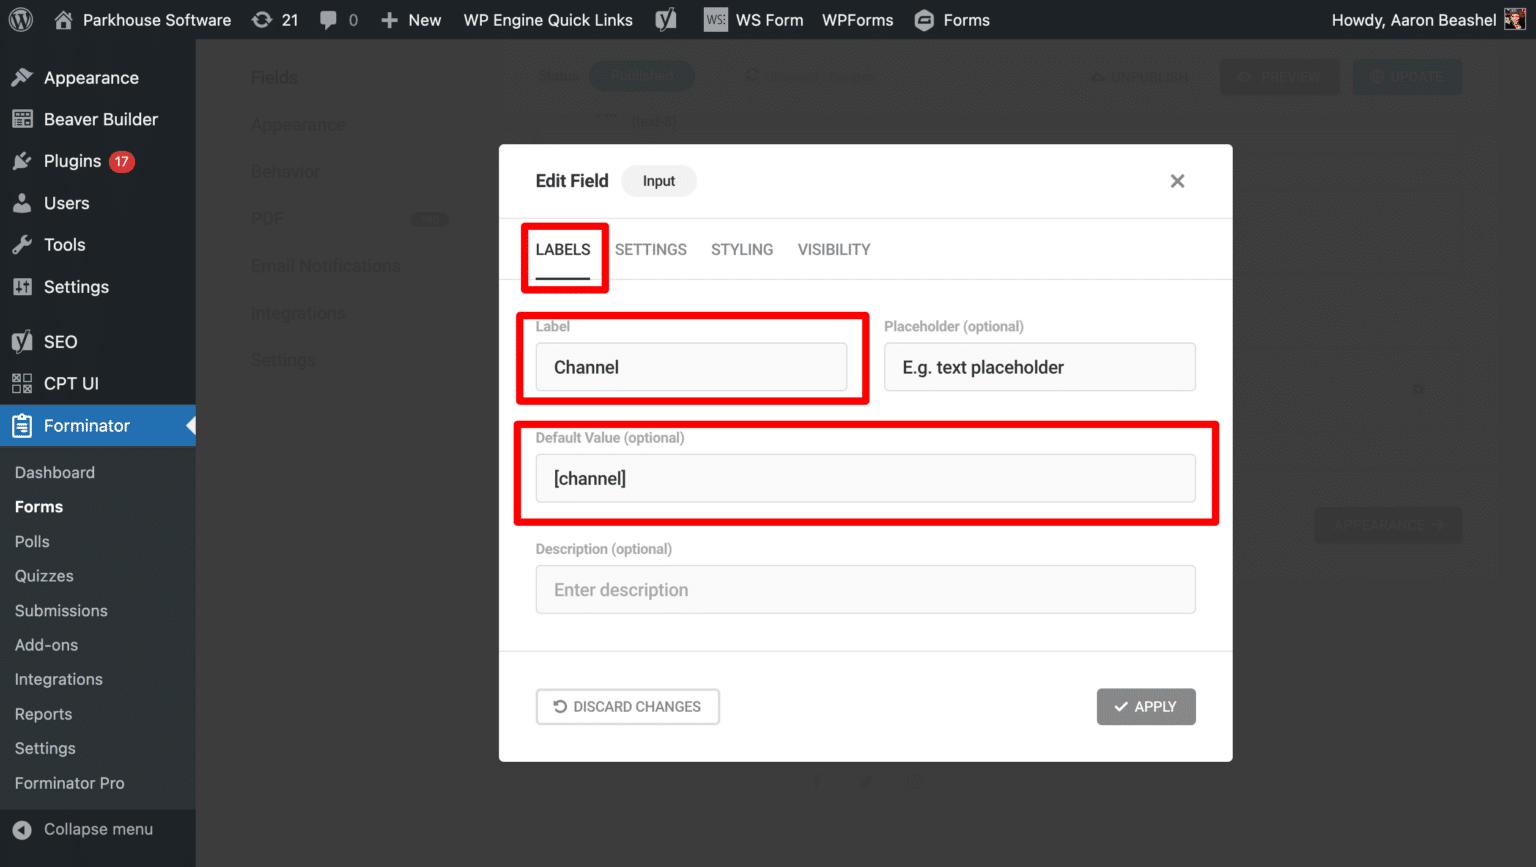Click the CPT UI sidebar icon
Viewport: 1536px width, 867px height.
22,383
